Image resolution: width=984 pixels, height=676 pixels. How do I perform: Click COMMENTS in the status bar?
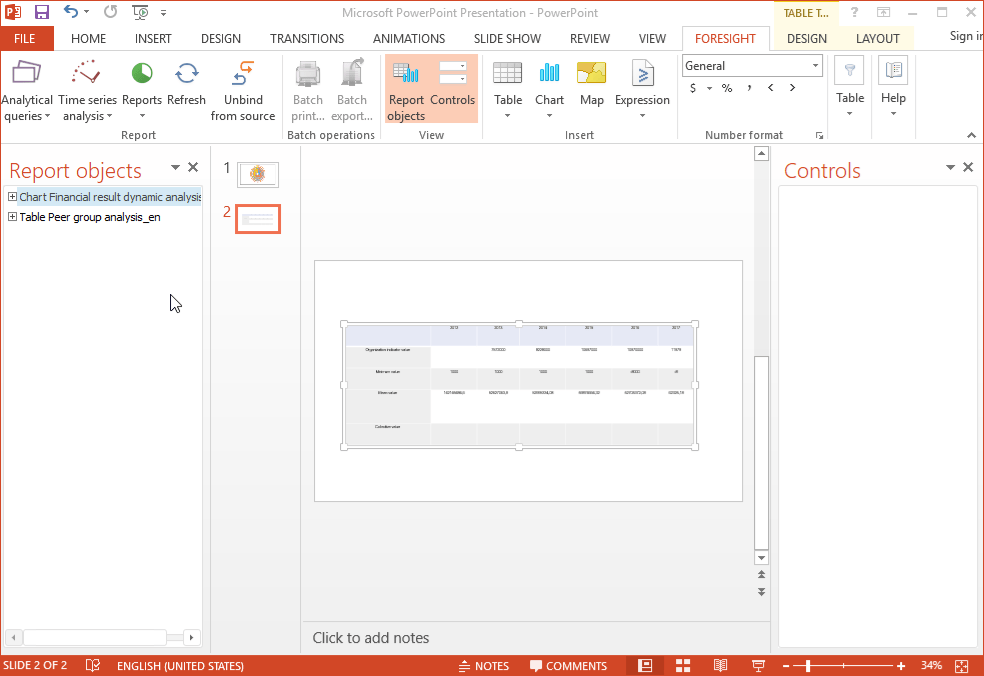tap(568, 666)
